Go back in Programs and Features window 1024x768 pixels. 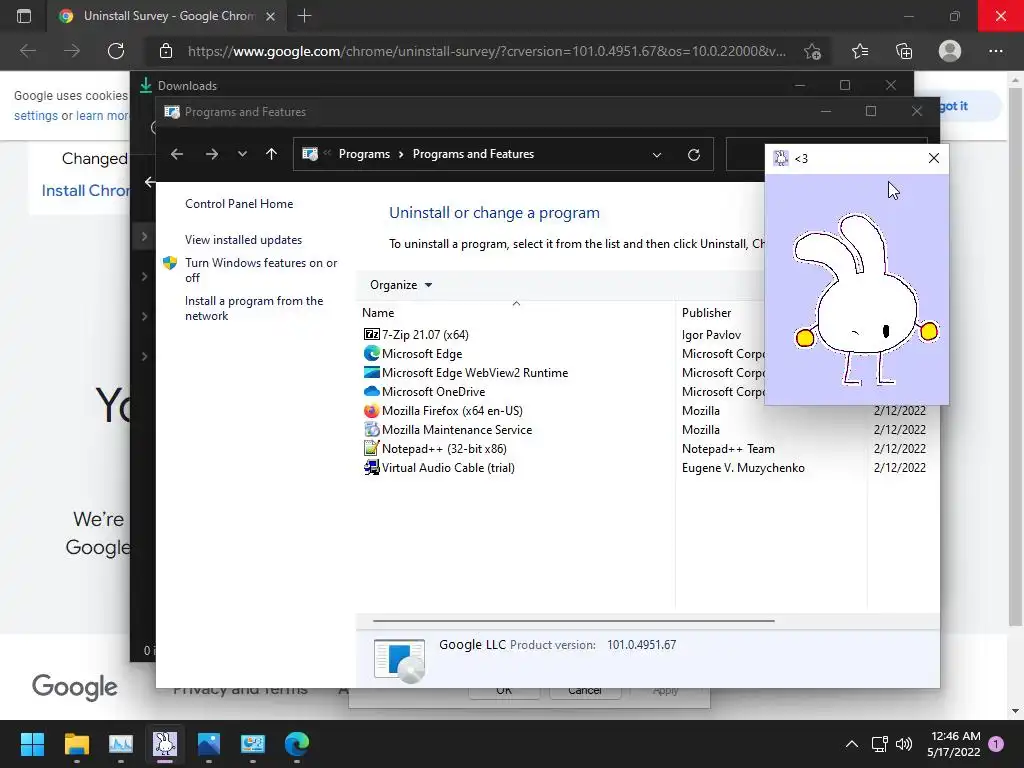(177, 154)
